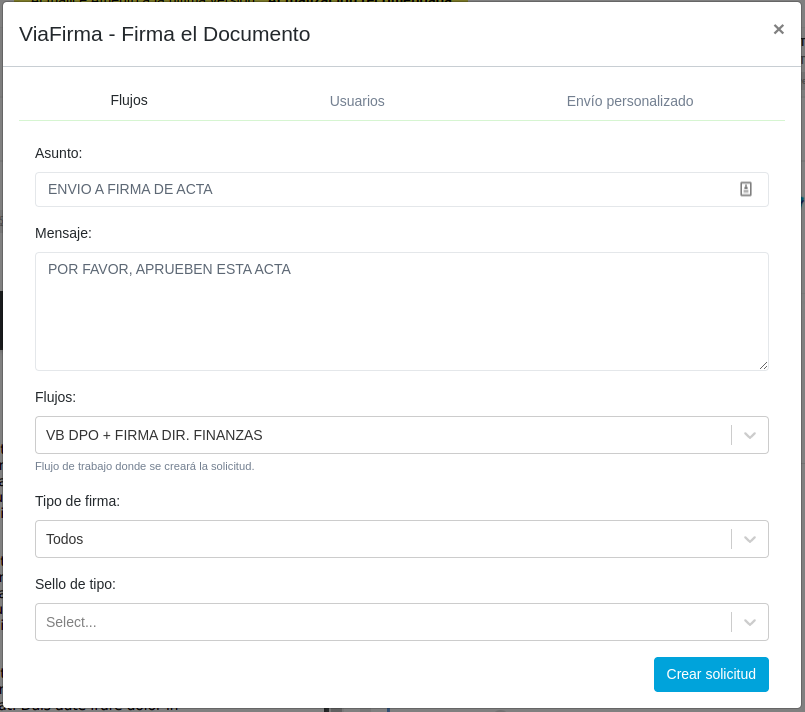This screenshot has width=805, height=712.
Task: Click the Mensaje text area resize handle
Action: click(x=763, y=365)
